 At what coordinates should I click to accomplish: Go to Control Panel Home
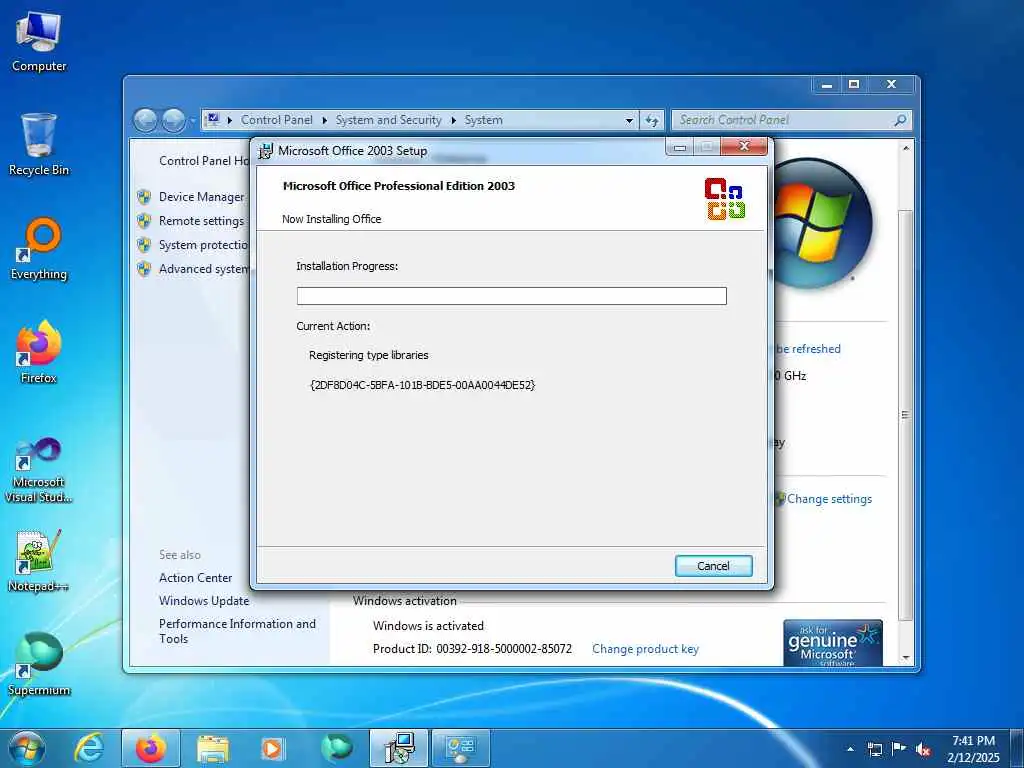pyautogui.click(x=204, y=161)
